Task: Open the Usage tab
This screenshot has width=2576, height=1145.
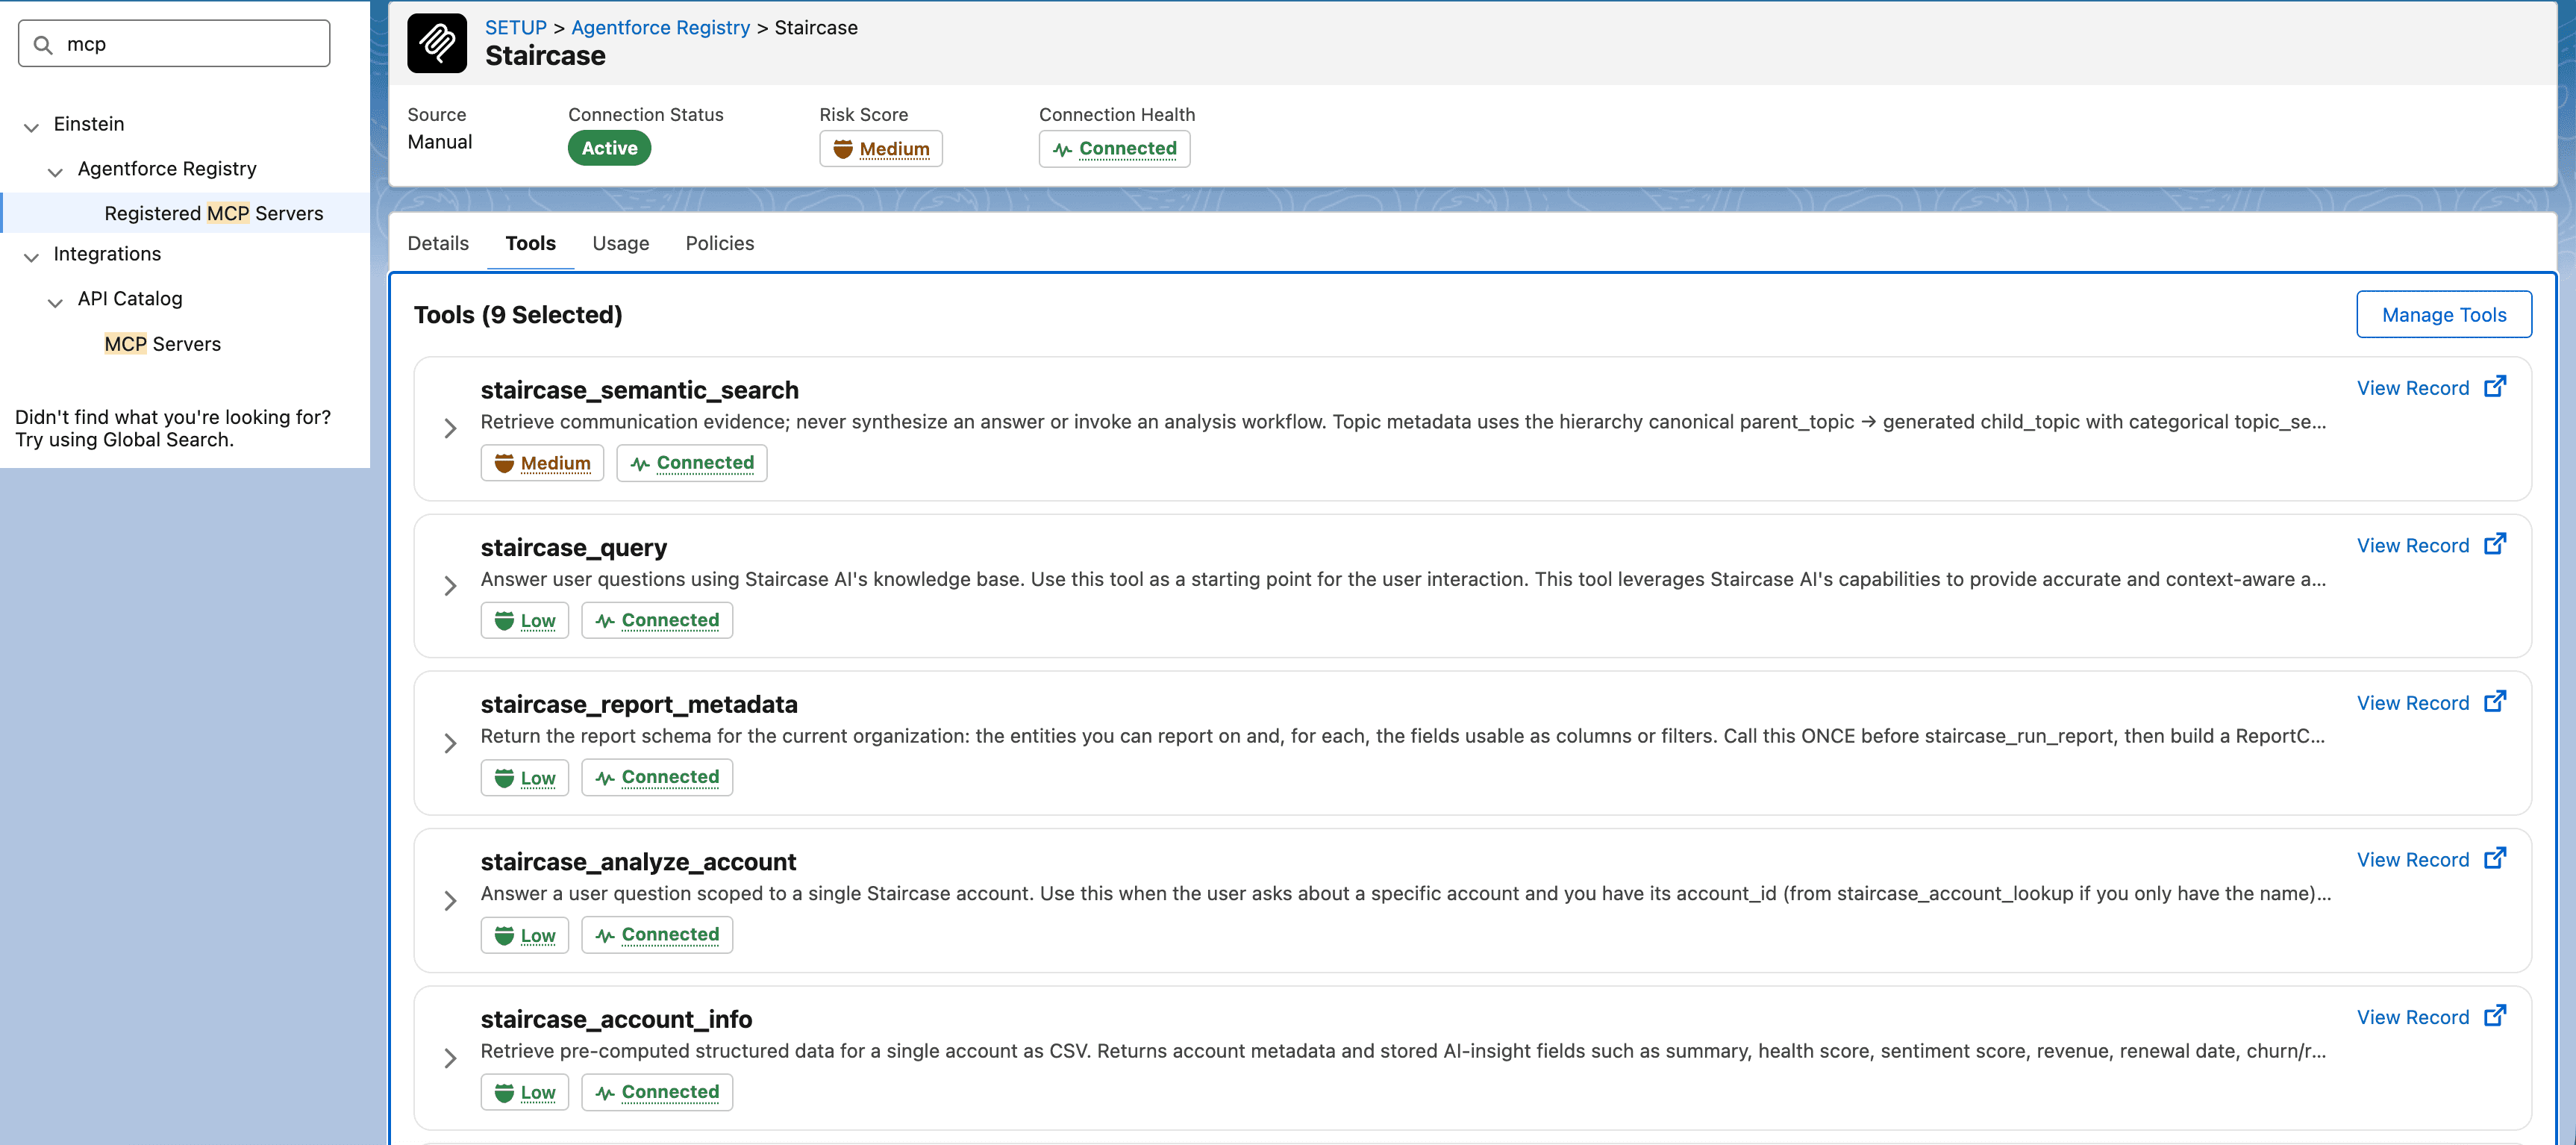Action: click(x=621, y=243)
